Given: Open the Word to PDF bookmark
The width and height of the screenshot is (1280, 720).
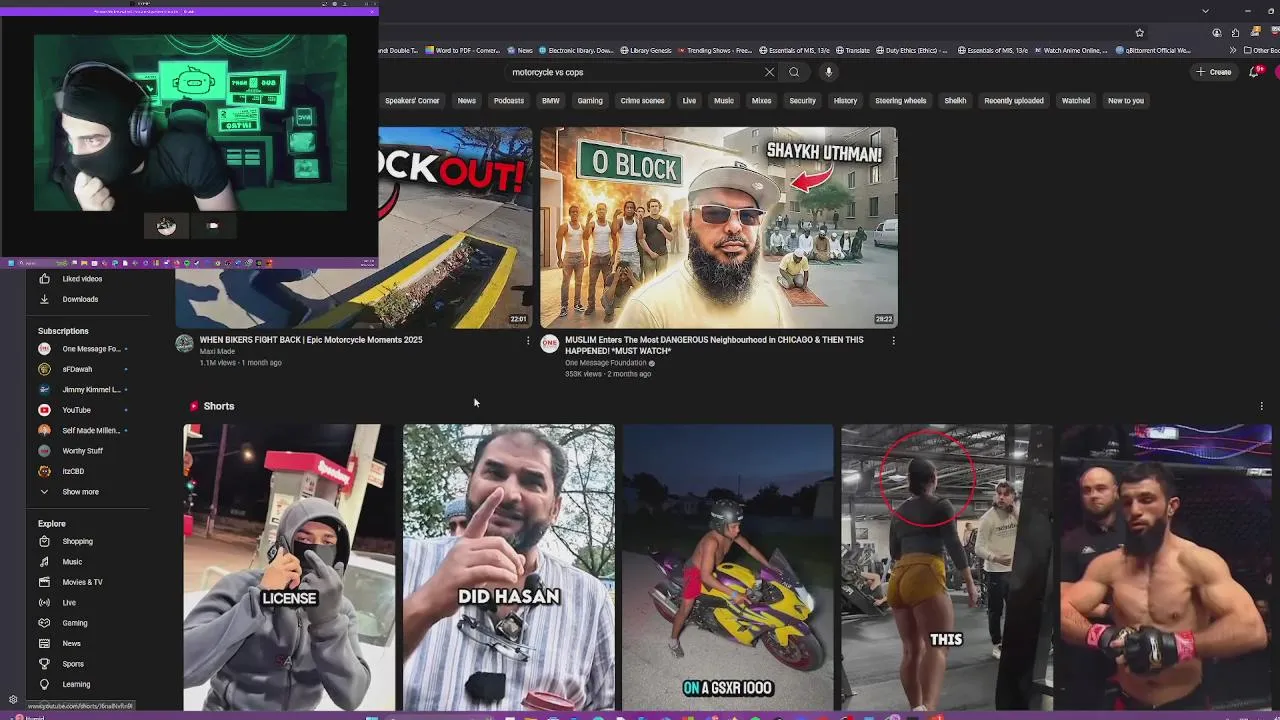Looking at the screenshot, I should coord(461,50).
